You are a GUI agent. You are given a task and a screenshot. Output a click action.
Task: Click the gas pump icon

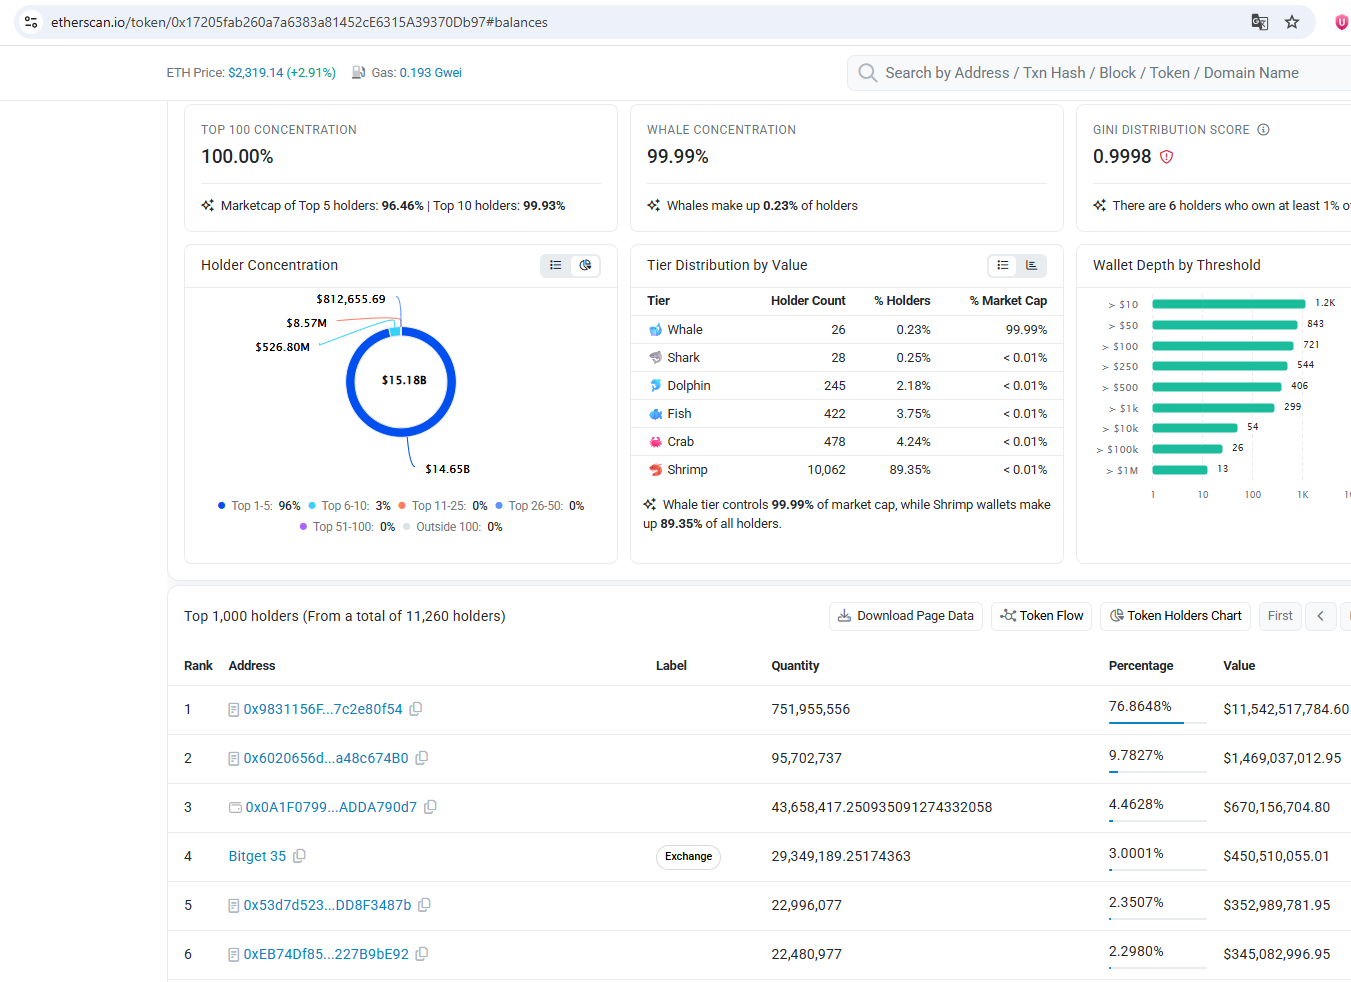click(358, 73)
